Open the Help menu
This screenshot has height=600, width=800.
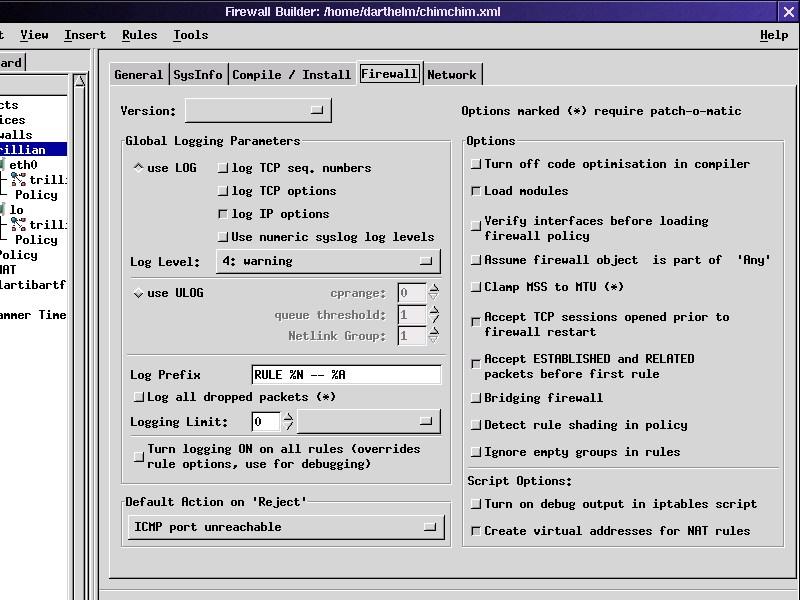point(773,35)
